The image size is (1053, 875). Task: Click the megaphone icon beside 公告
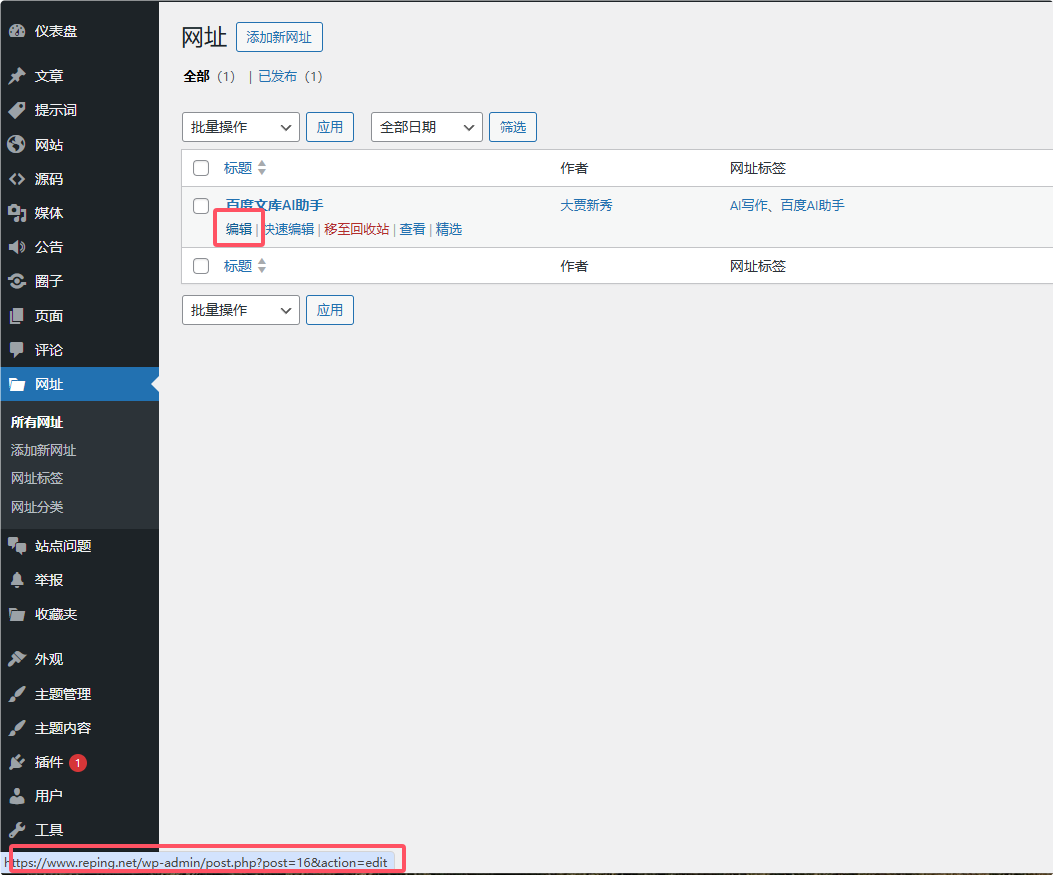pos(17,247)
